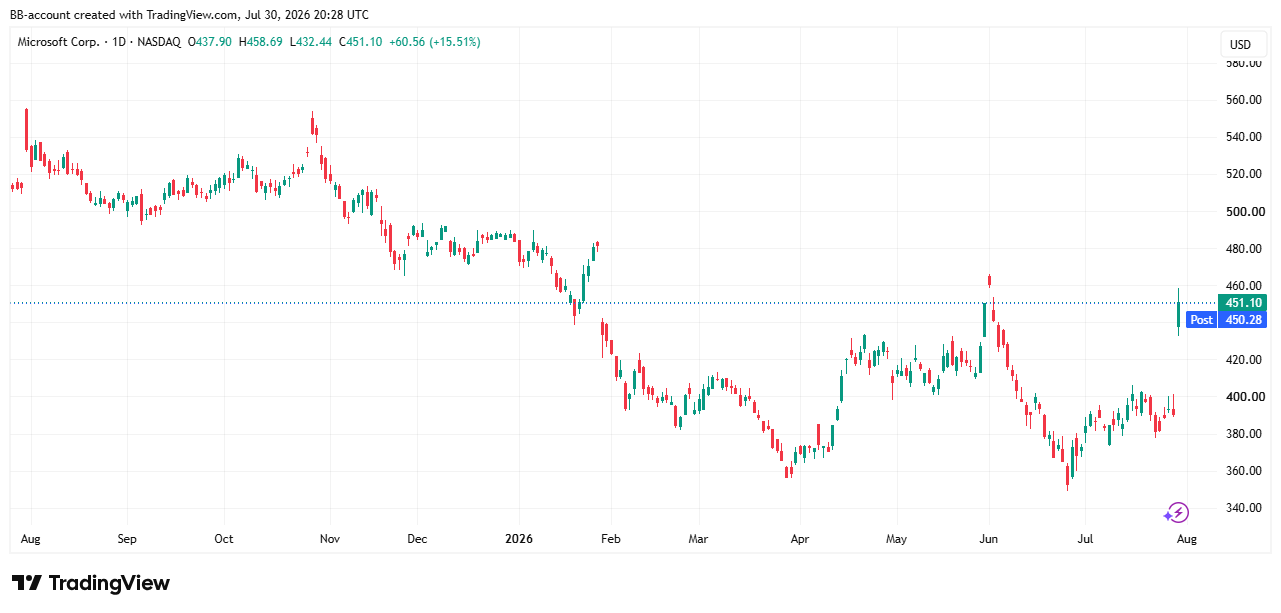Viewport: 1281px width, 613px height.
Task: Click the change value +60.56 (+15.51%)
Action: click(434, 42)
